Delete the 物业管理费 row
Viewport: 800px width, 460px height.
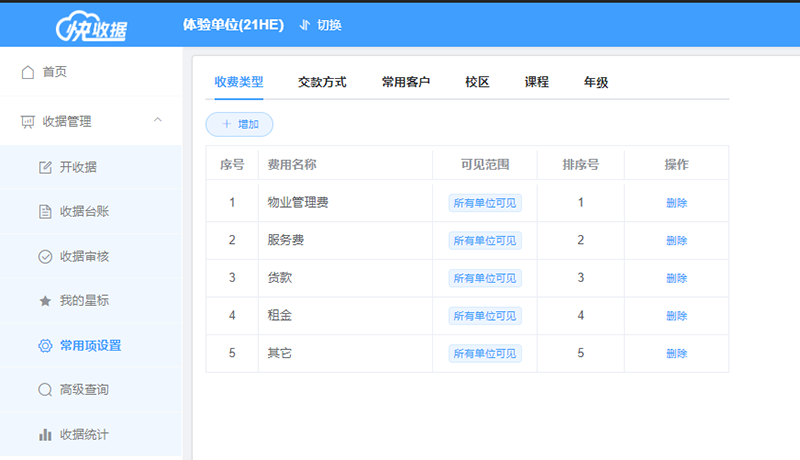[x=677, y=203]
